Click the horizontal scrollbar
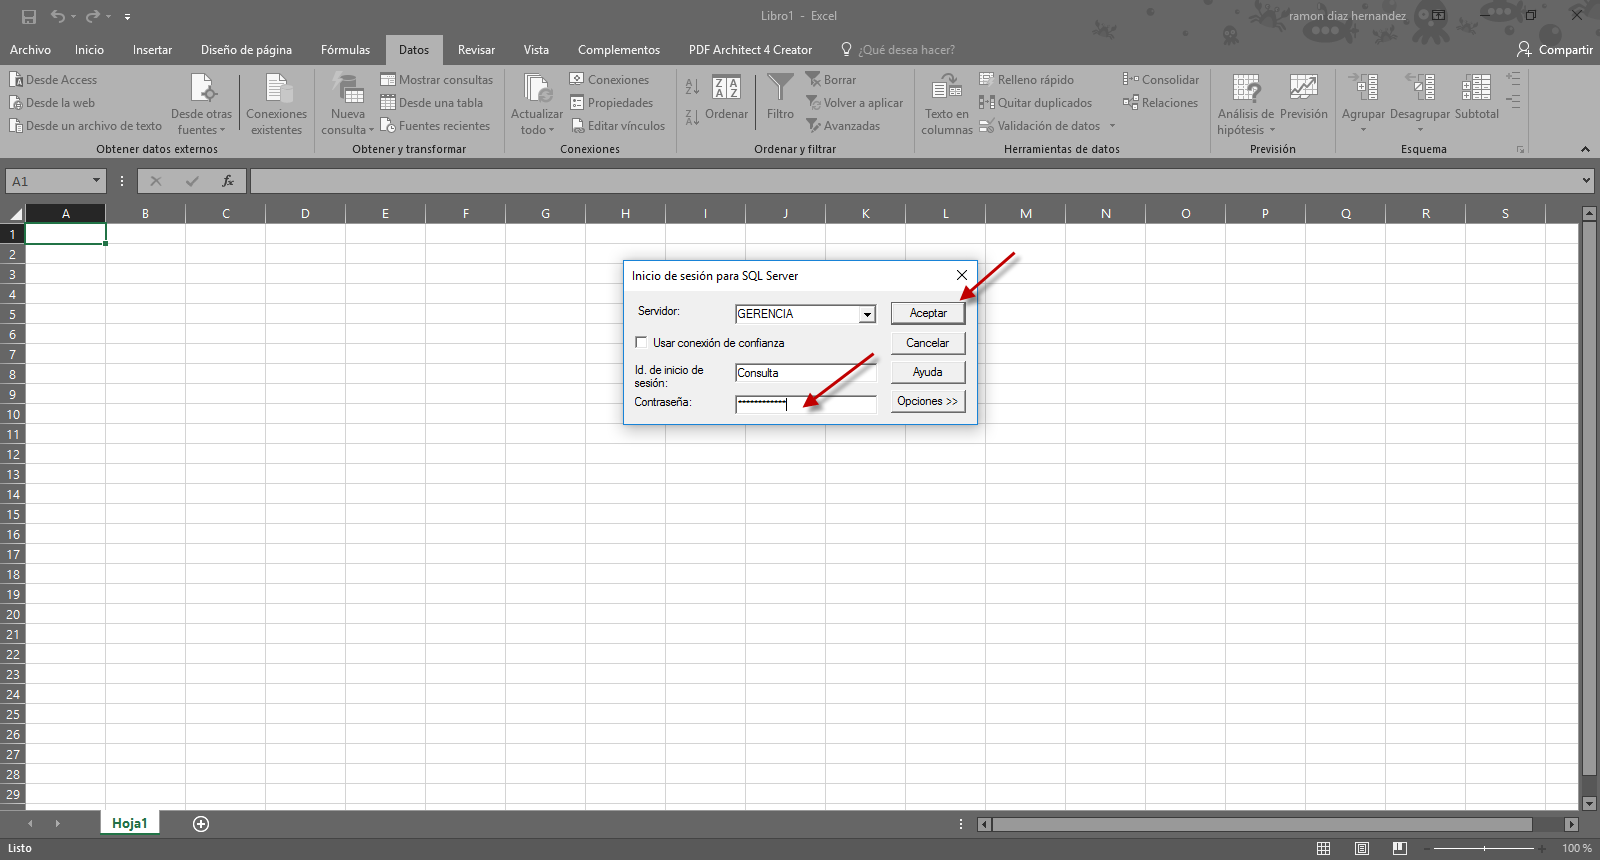 click(x=1261, y=824)
